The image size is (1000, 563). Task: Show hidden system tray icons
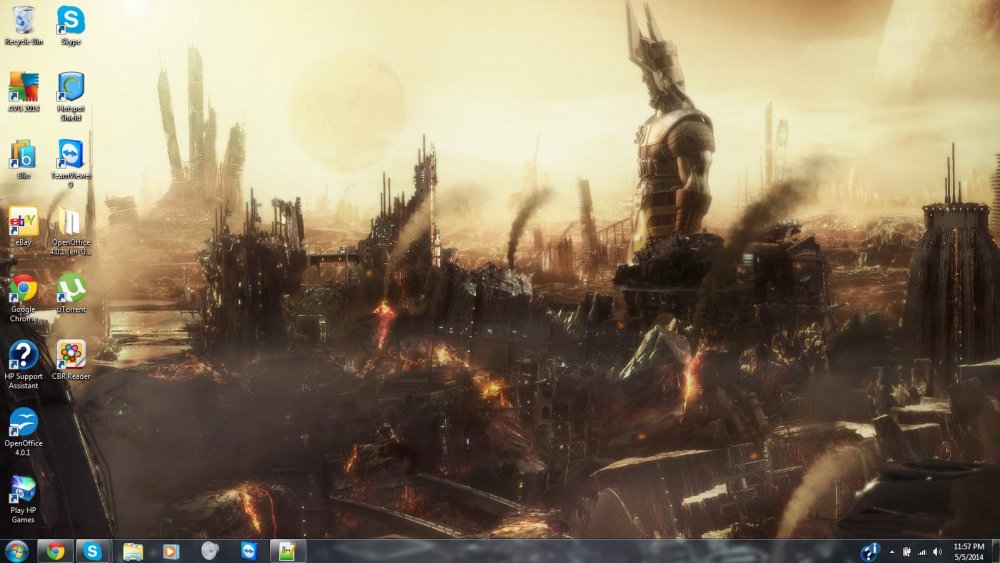tap(892, 552)
